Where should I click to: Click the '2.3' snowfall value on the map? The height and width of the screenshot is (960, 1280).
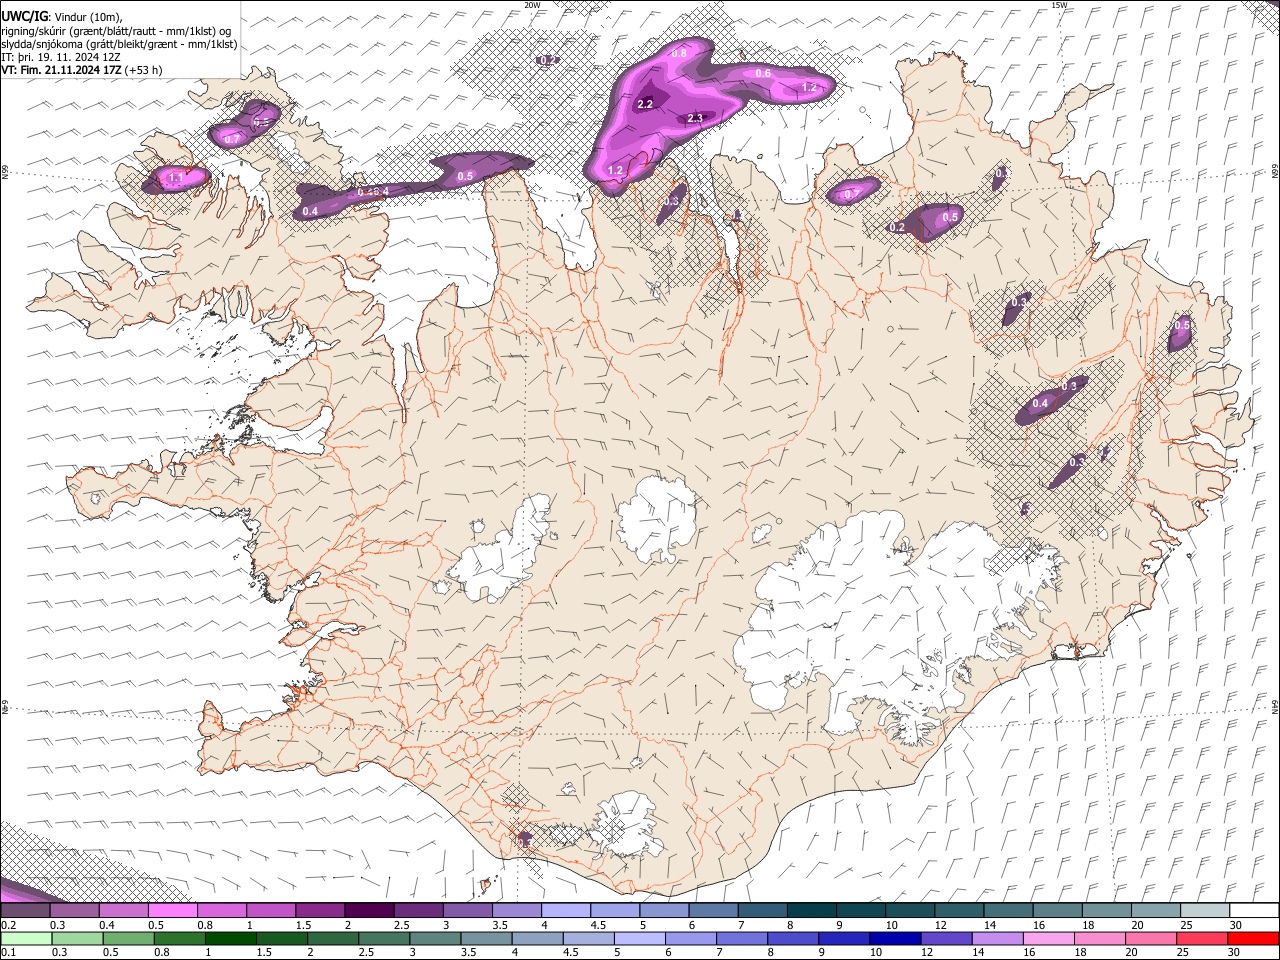pos(696,119)
